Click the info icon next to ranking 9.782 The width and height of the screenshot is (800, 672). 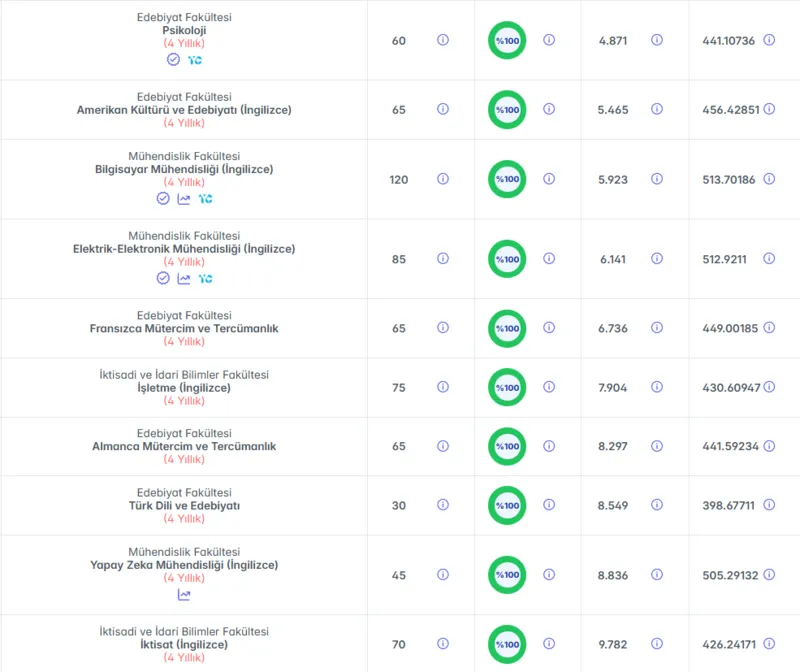point(657,643)
